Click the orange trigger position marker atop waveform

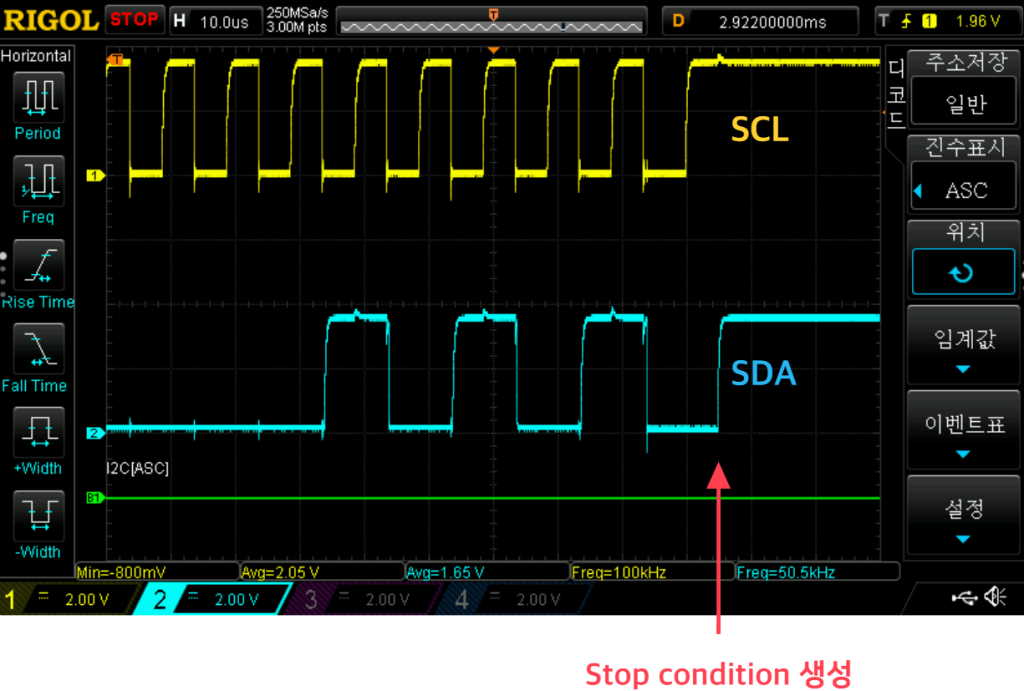point(494,50)
